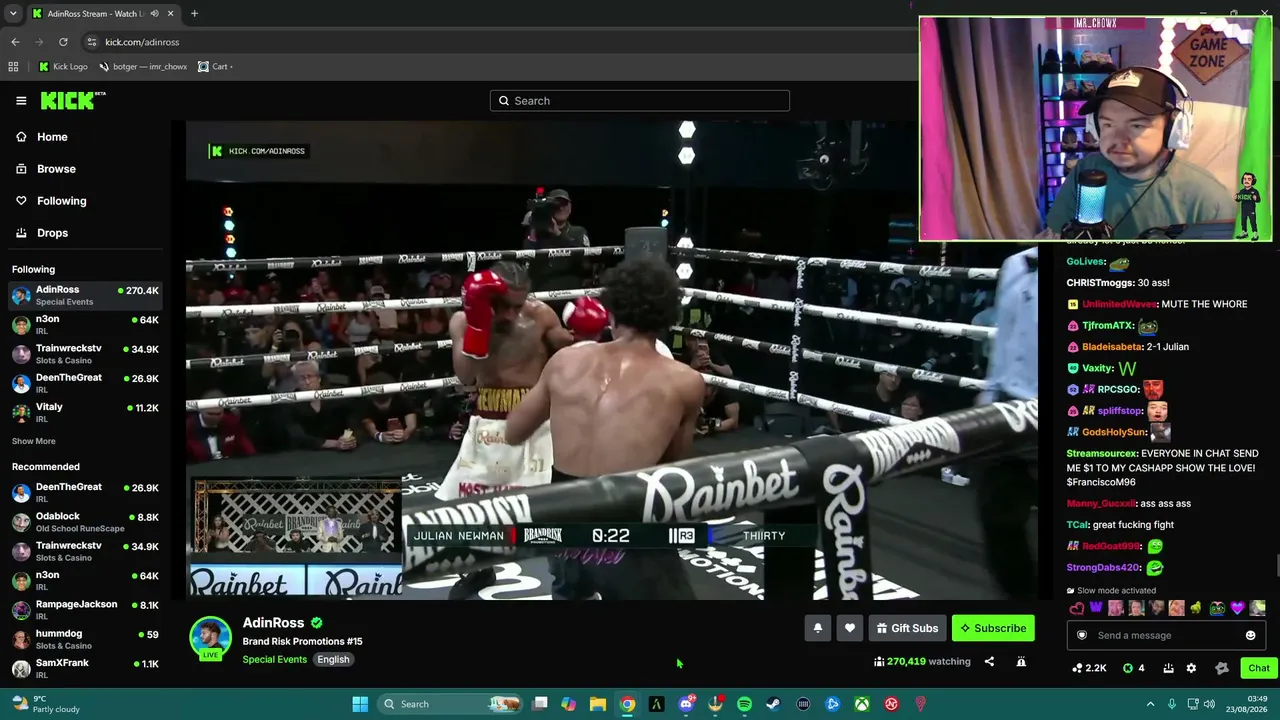
Task: Select the pink heart outline emote
Action: tap(1076, 608)
